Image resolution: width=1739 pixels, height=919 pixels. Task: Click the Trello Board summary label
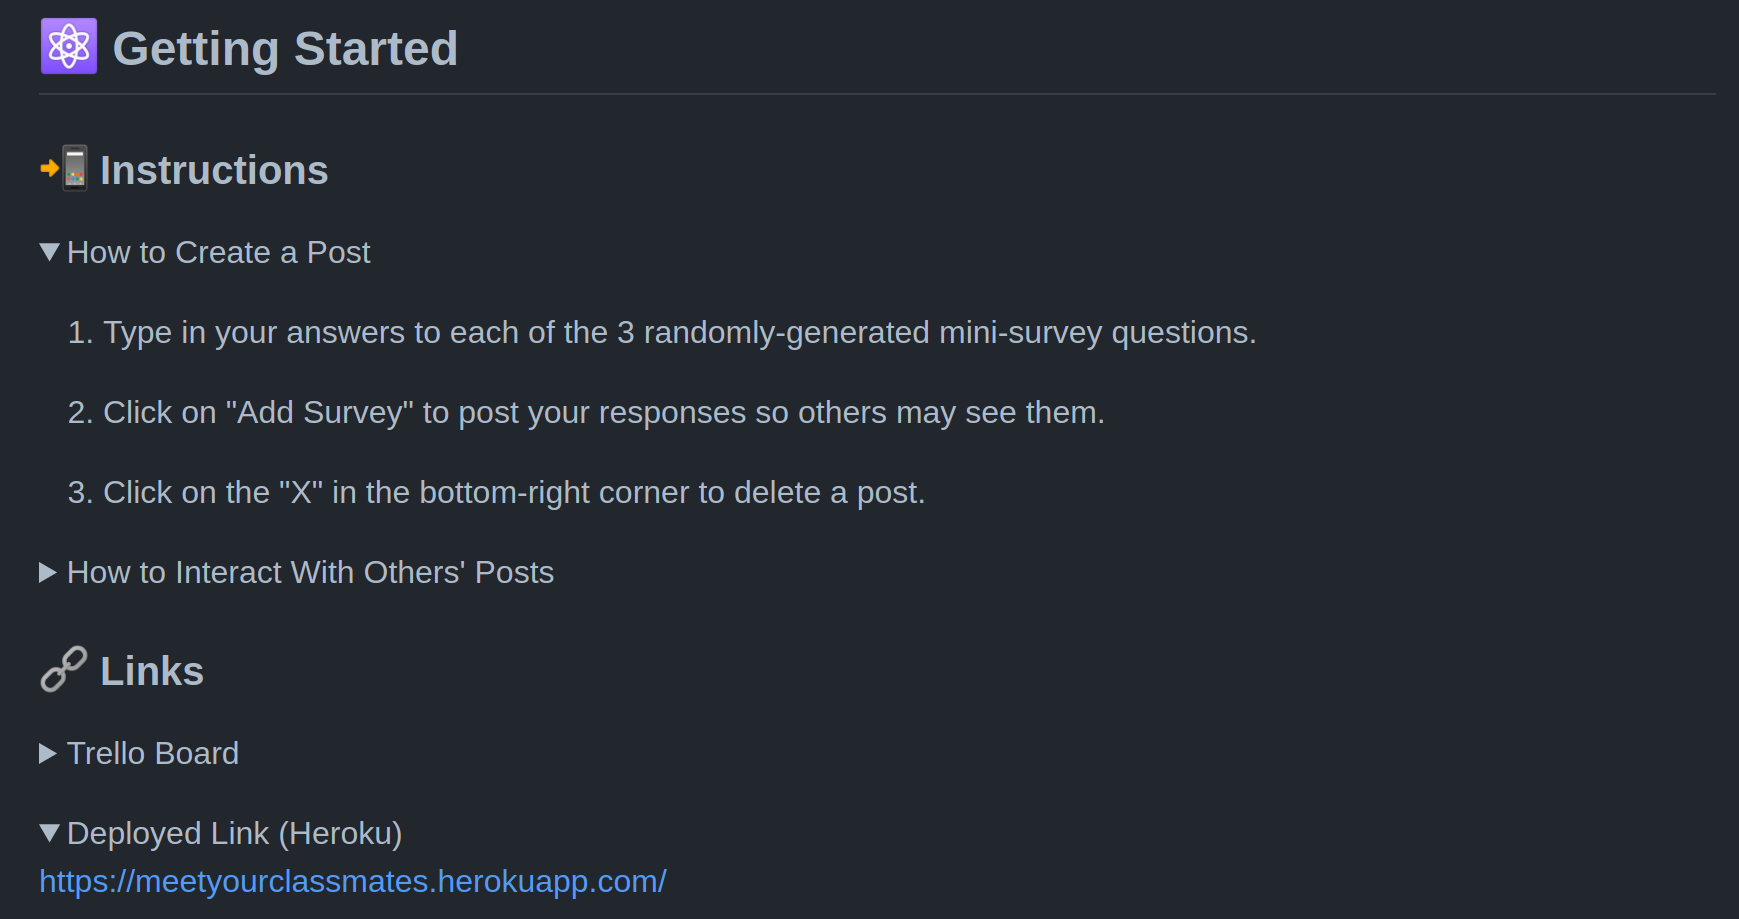tap(153, 753)
